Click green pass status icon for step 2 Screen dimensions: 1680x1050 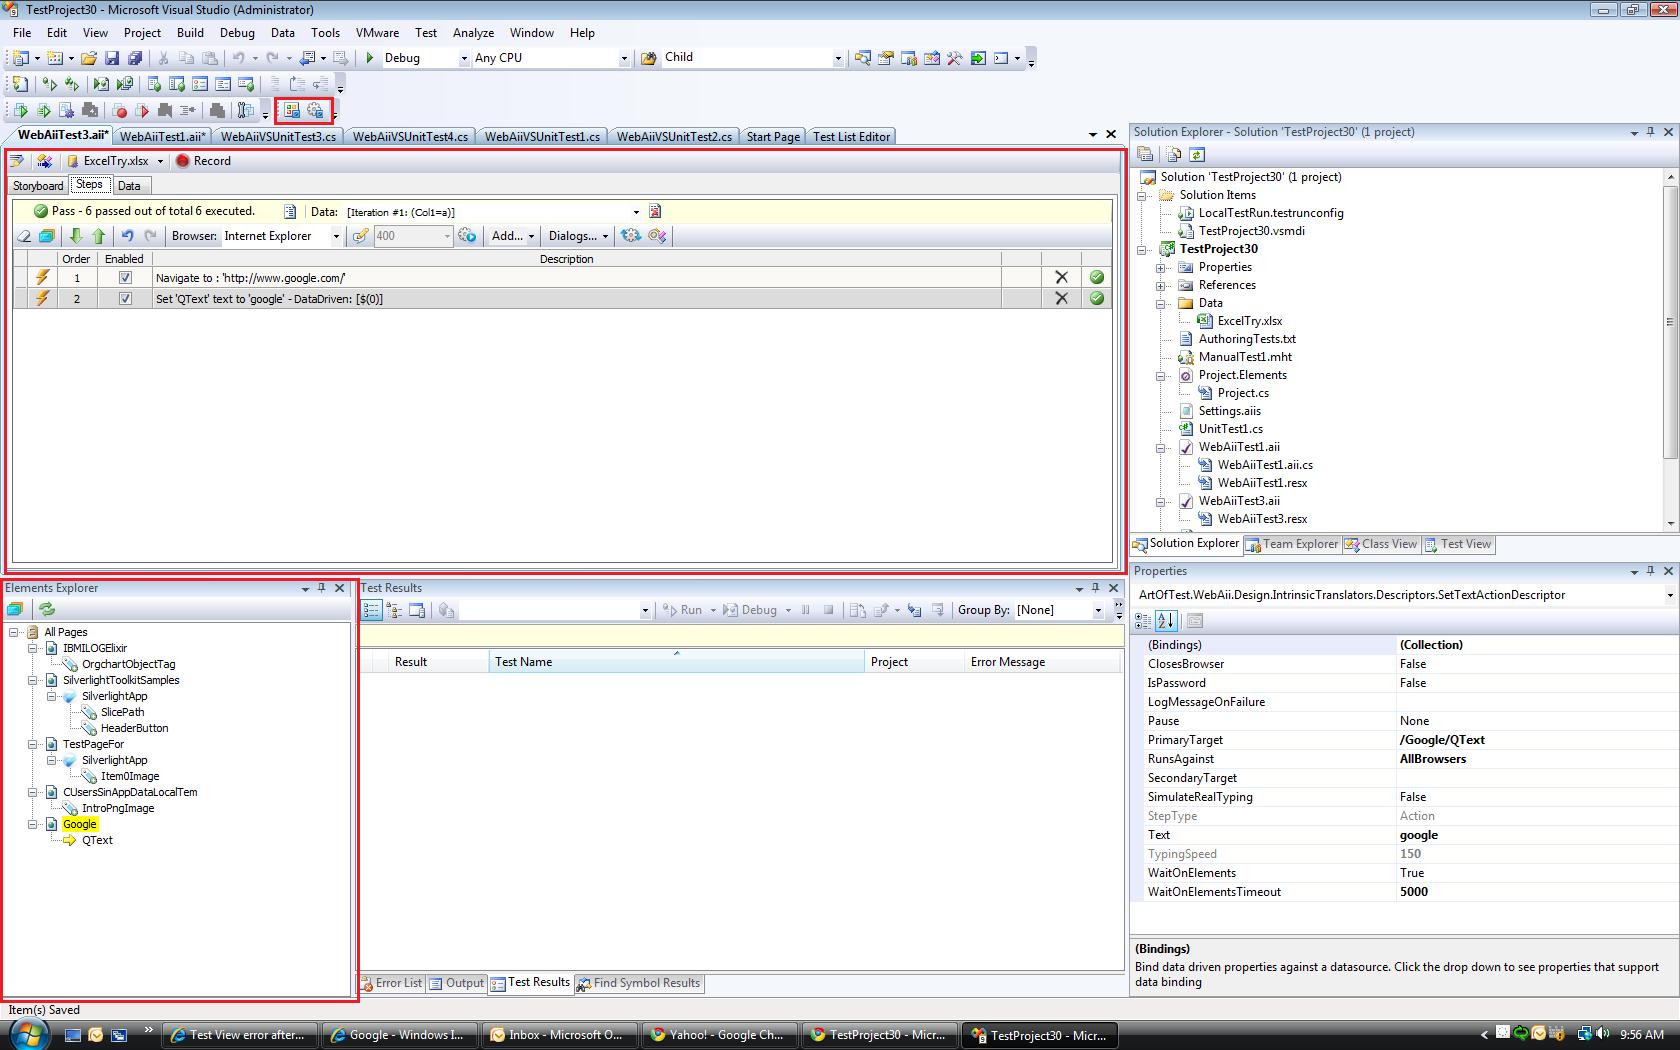coord(1097,299)
